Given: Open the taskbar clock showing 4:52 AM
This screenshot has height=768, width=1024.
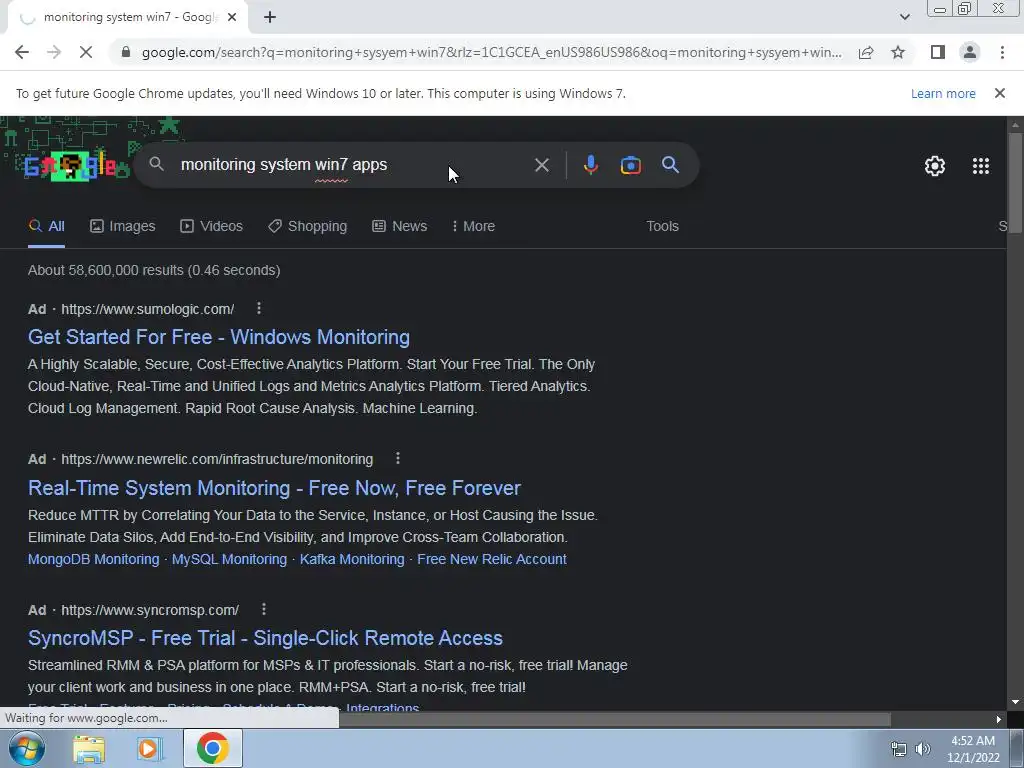Looking at the screenshot, I should pos(973,749).
